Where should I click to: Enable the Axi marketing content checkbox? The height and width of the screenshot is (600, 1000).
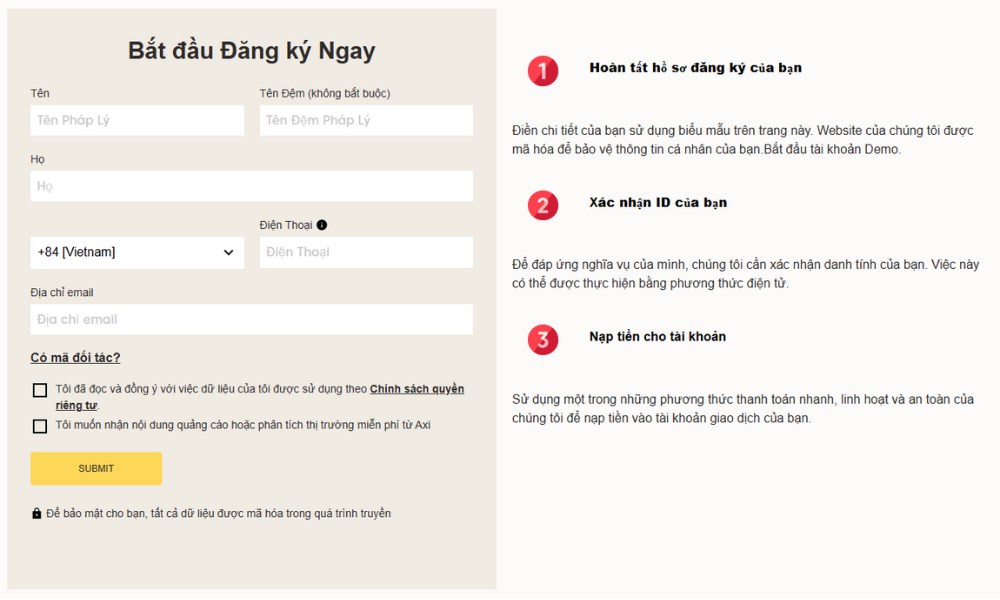40,426
